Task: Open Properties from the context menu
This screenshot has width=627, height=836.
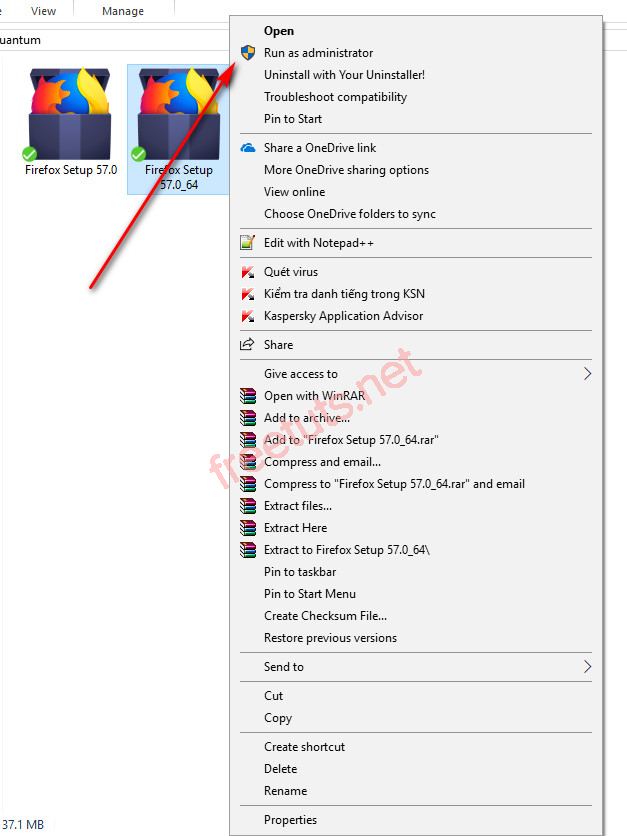Action: pos(416,819)
